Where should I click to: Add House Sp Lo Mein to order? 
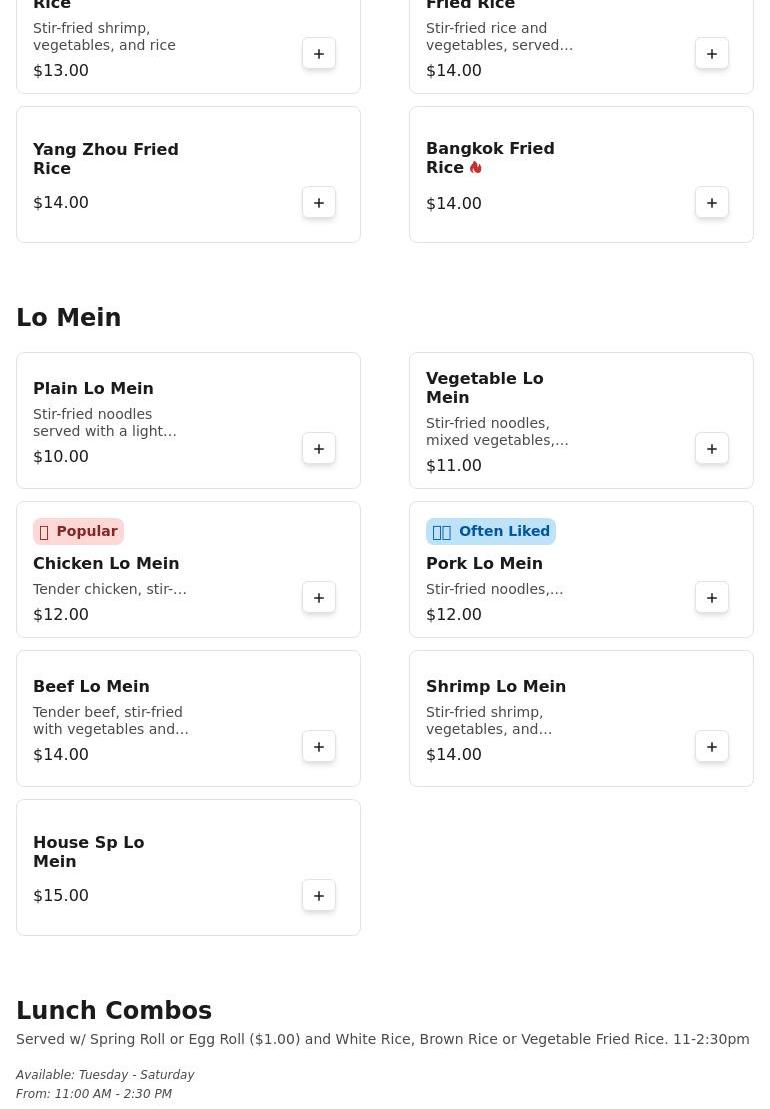[x=319, y=896]
